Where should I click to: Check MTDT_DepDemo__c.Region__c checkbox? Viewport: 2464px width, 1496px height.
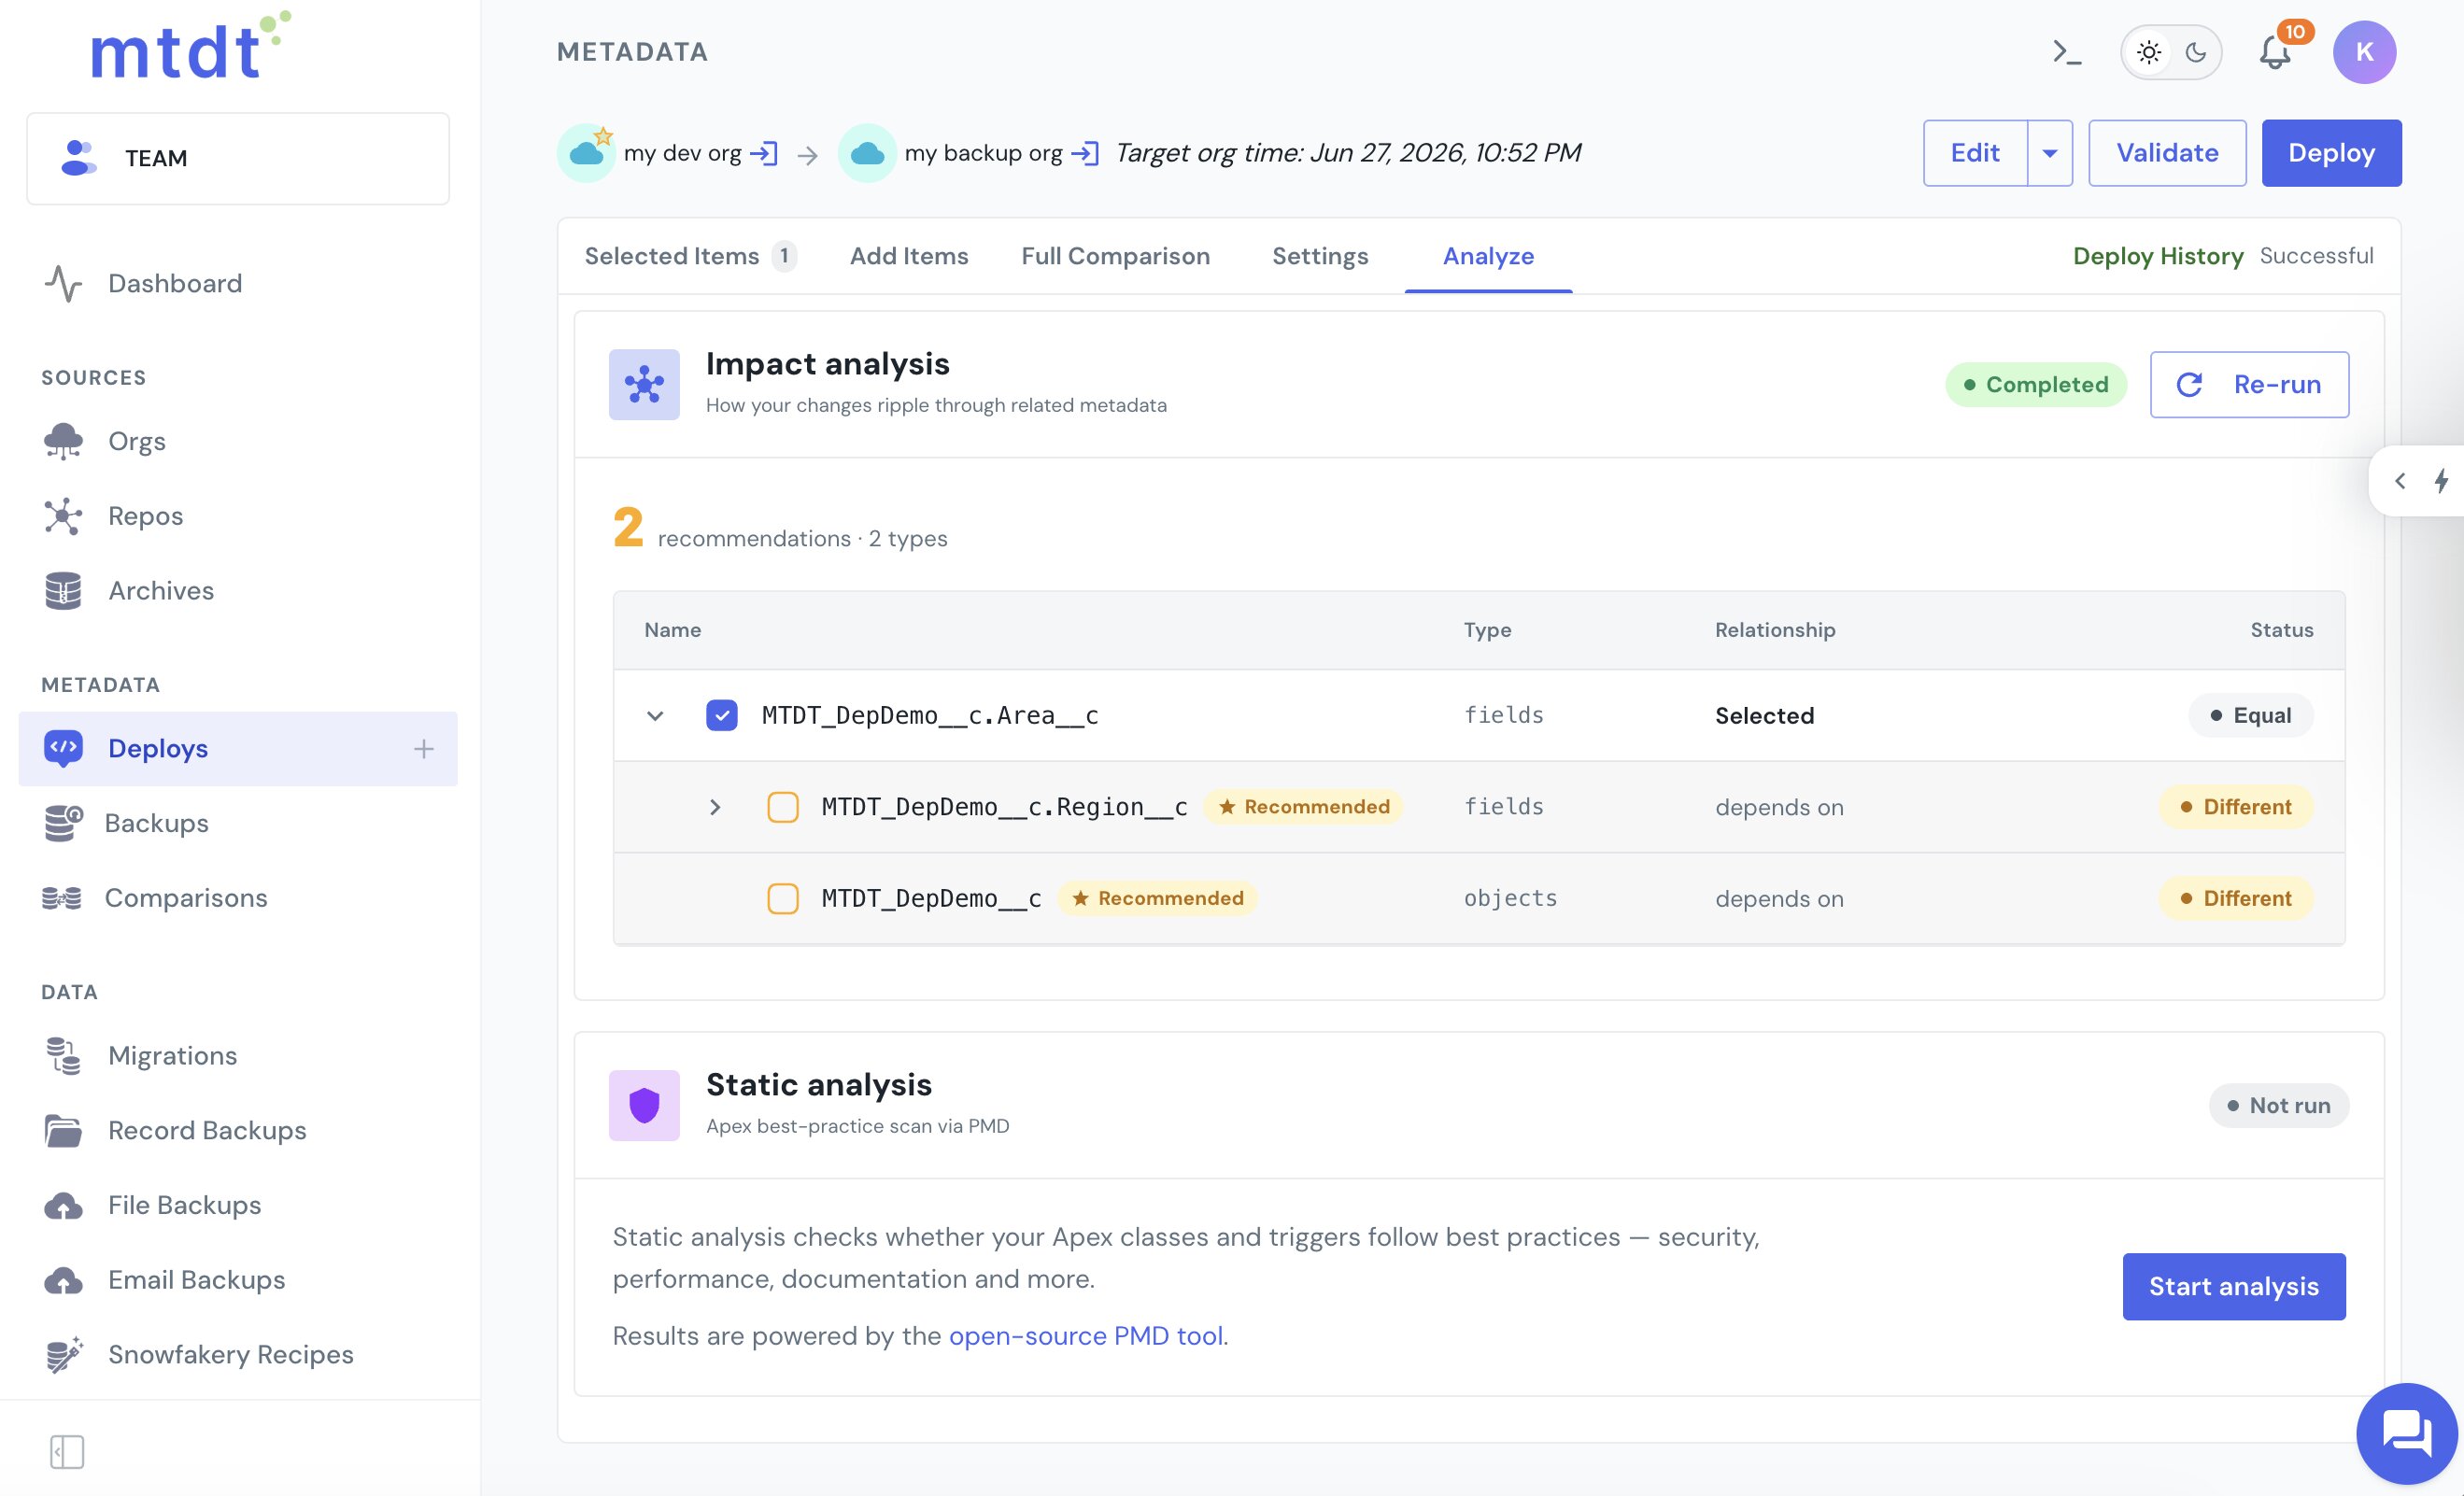tap(783, 807)
